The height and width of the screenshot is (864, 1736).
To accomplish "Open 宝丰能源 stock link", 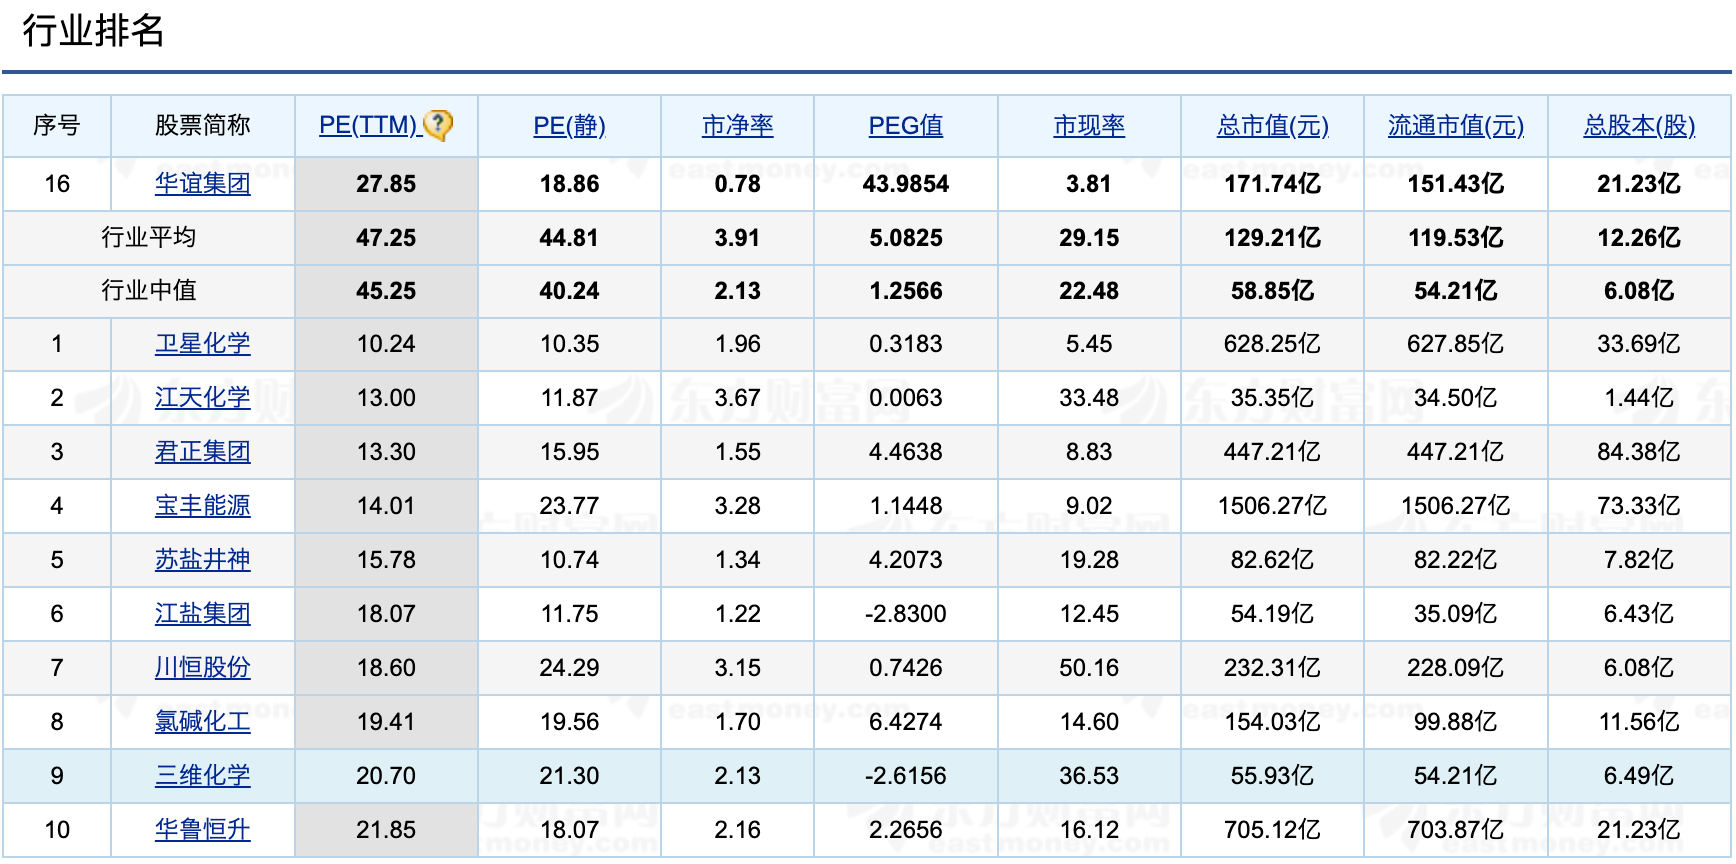I will click(x=203, y=506).
